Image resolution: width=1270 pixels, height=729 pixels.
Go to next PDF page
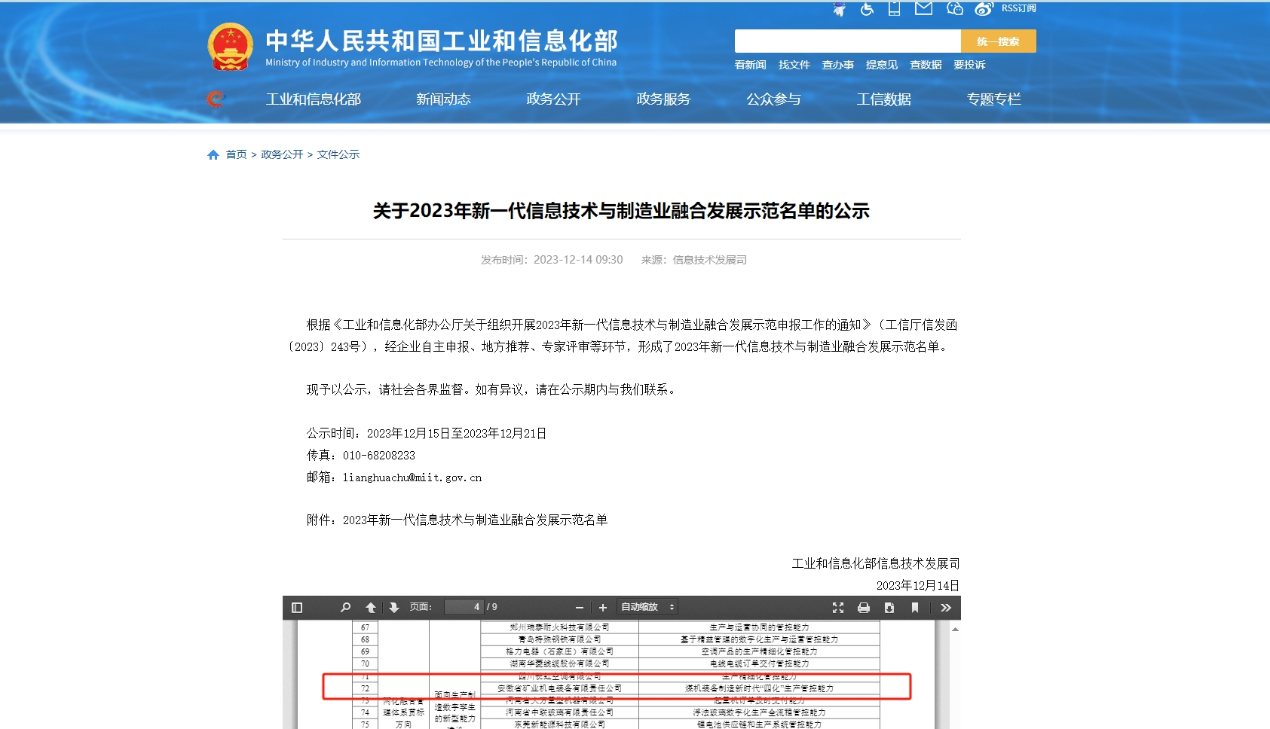pyautogui.click(x=394, y=607)
